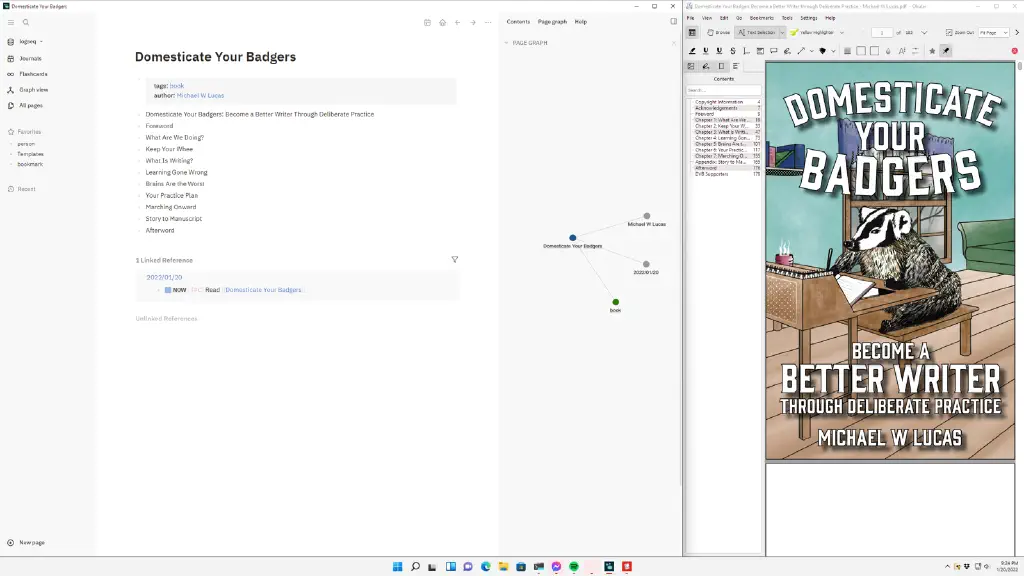Screen dimensions: 1024x576
Task: Select Okular Typewriter annotation tool
Action: (x=746, y=51)
